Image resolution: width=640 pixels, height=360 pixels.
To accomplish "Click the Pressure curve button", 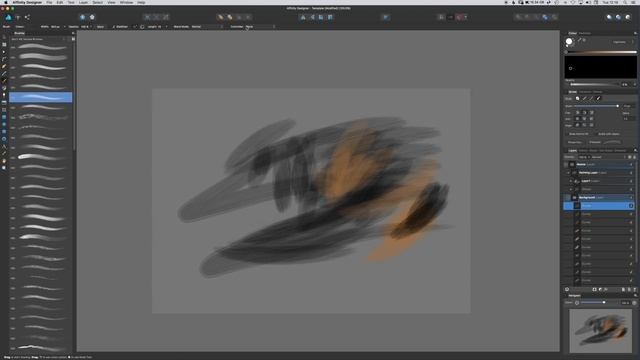I will click(x=612, y=142).
